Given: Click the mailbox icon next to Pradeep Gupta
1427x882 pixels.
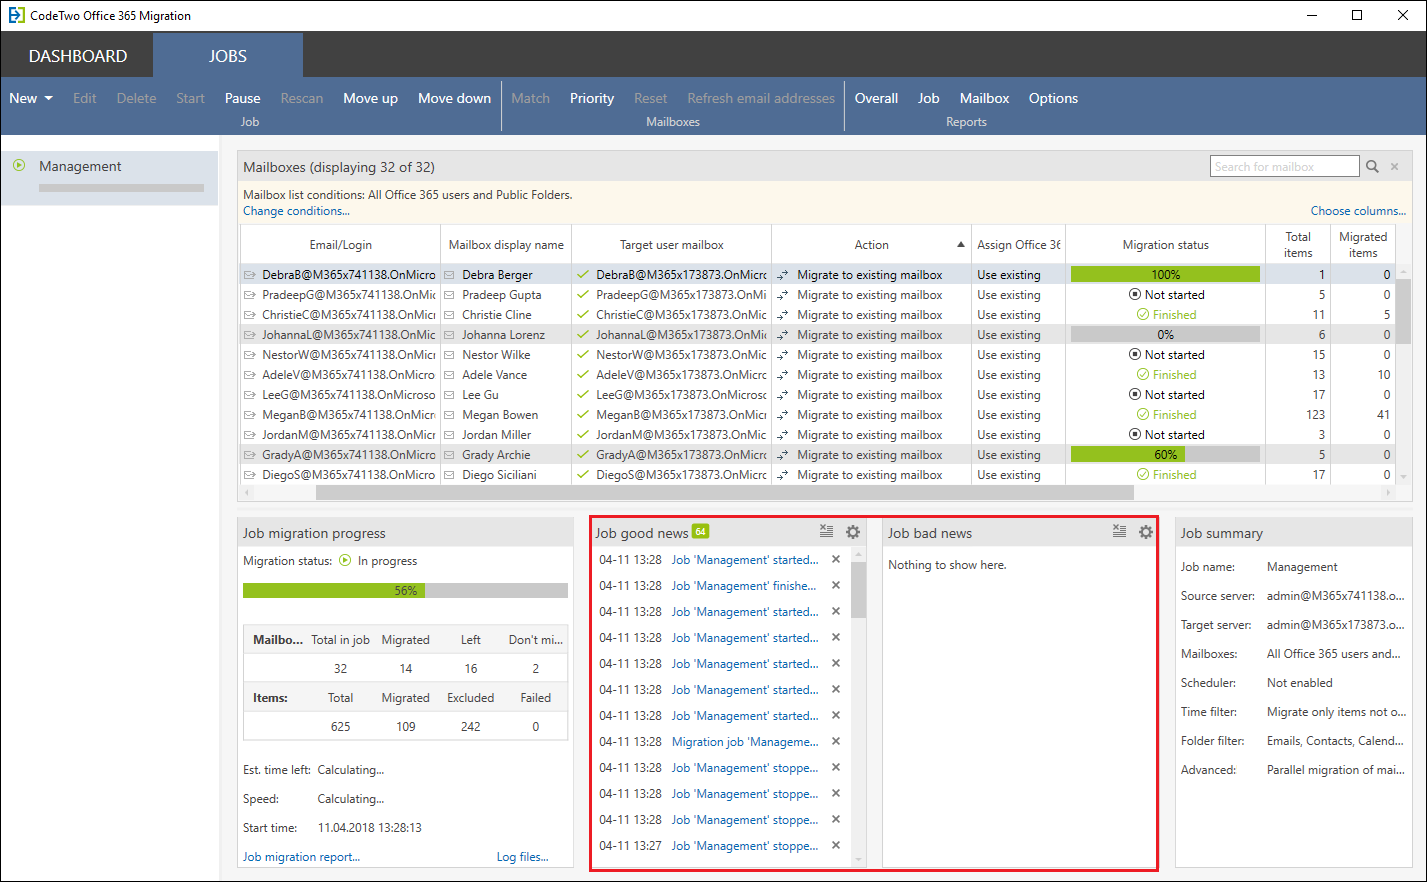Looking at the screenshot, I should tap(450, 295).
